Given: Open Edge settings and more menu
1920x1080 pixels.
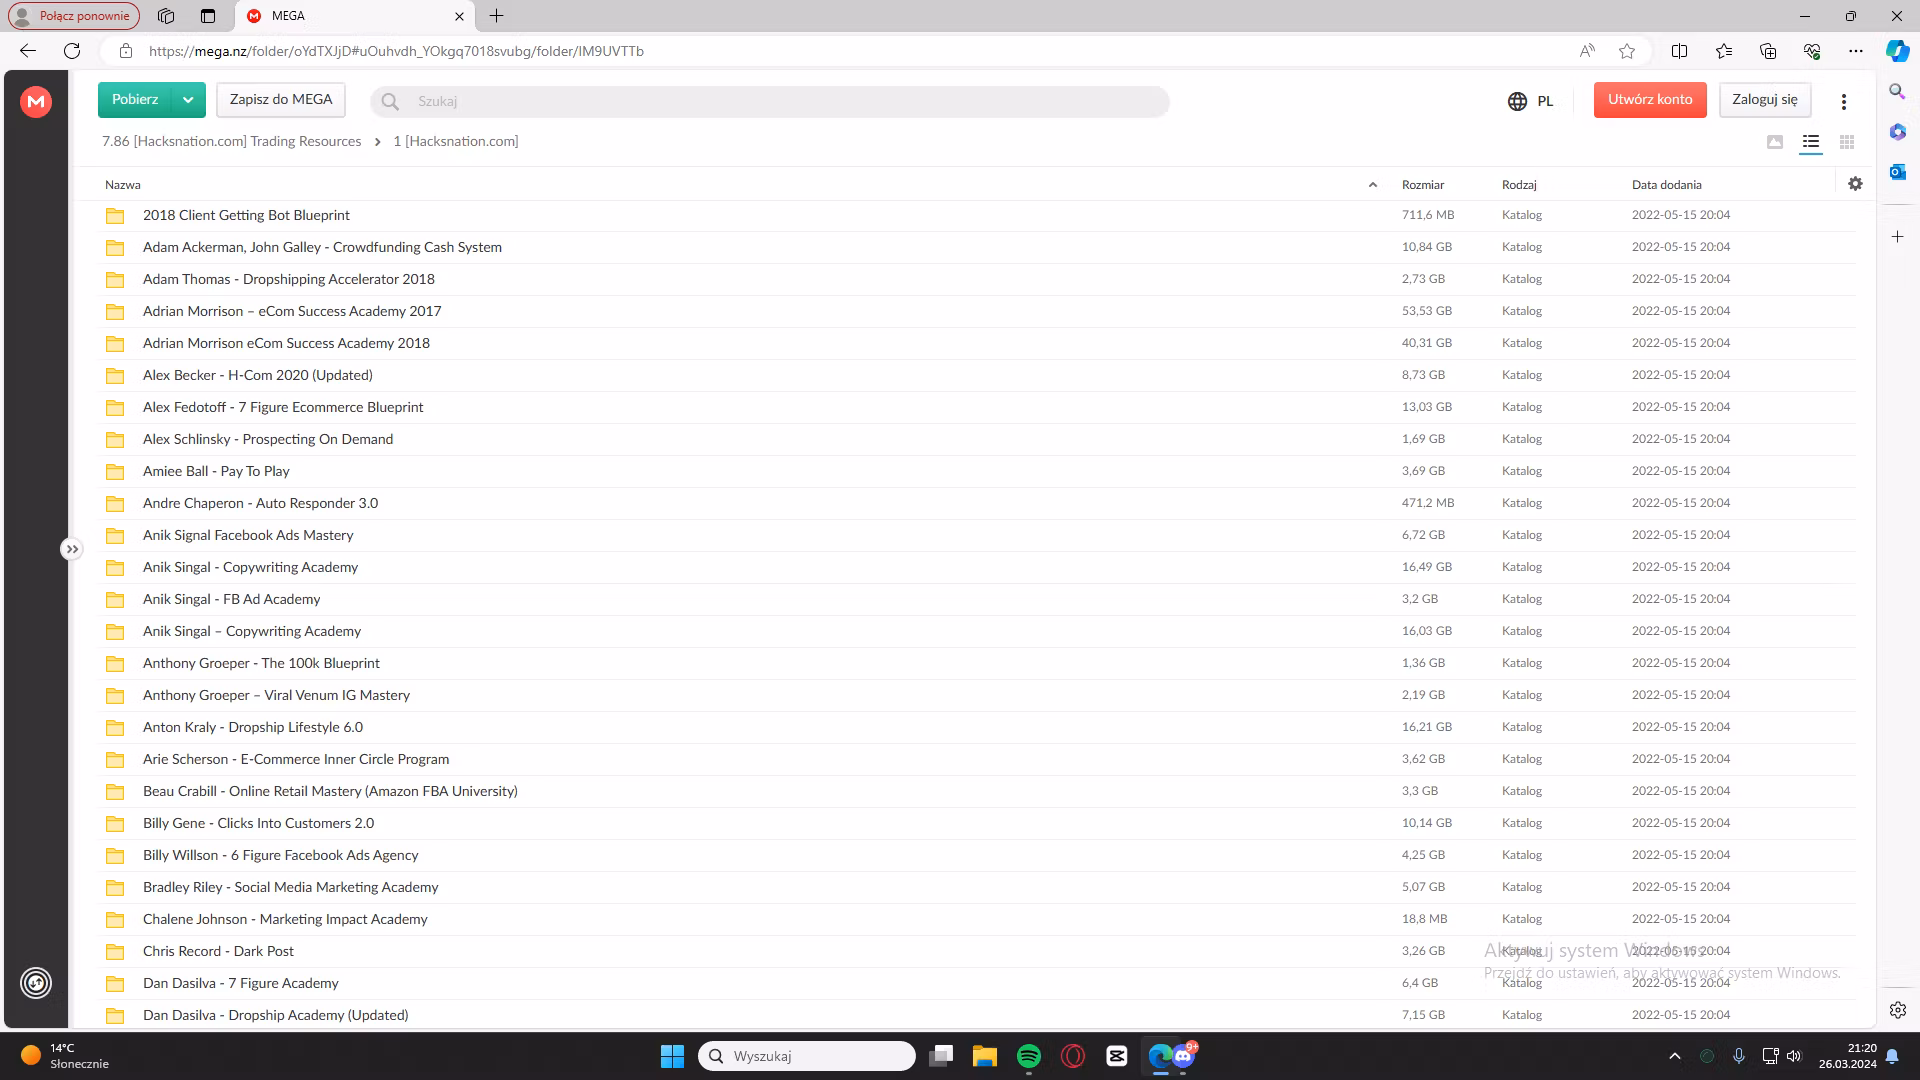Looking at the screenshot, I should click(x=1856, y=51).
